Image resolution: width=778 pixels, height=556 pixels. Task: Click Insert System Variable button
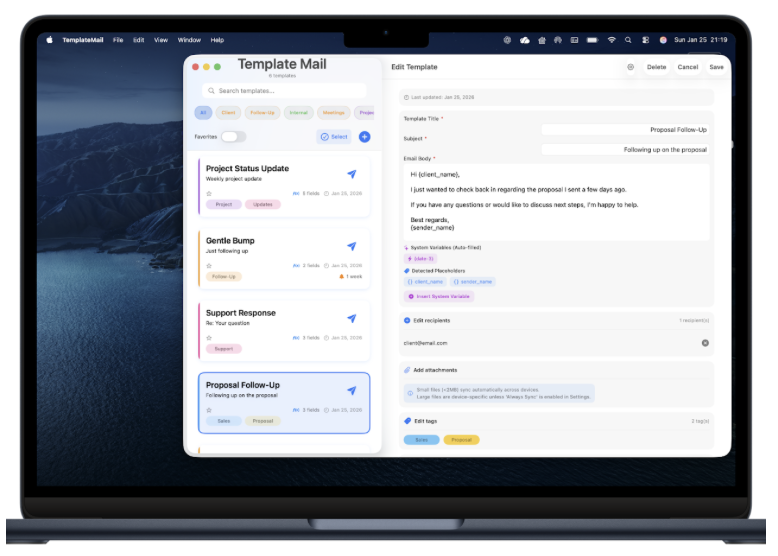coord(439,297)
